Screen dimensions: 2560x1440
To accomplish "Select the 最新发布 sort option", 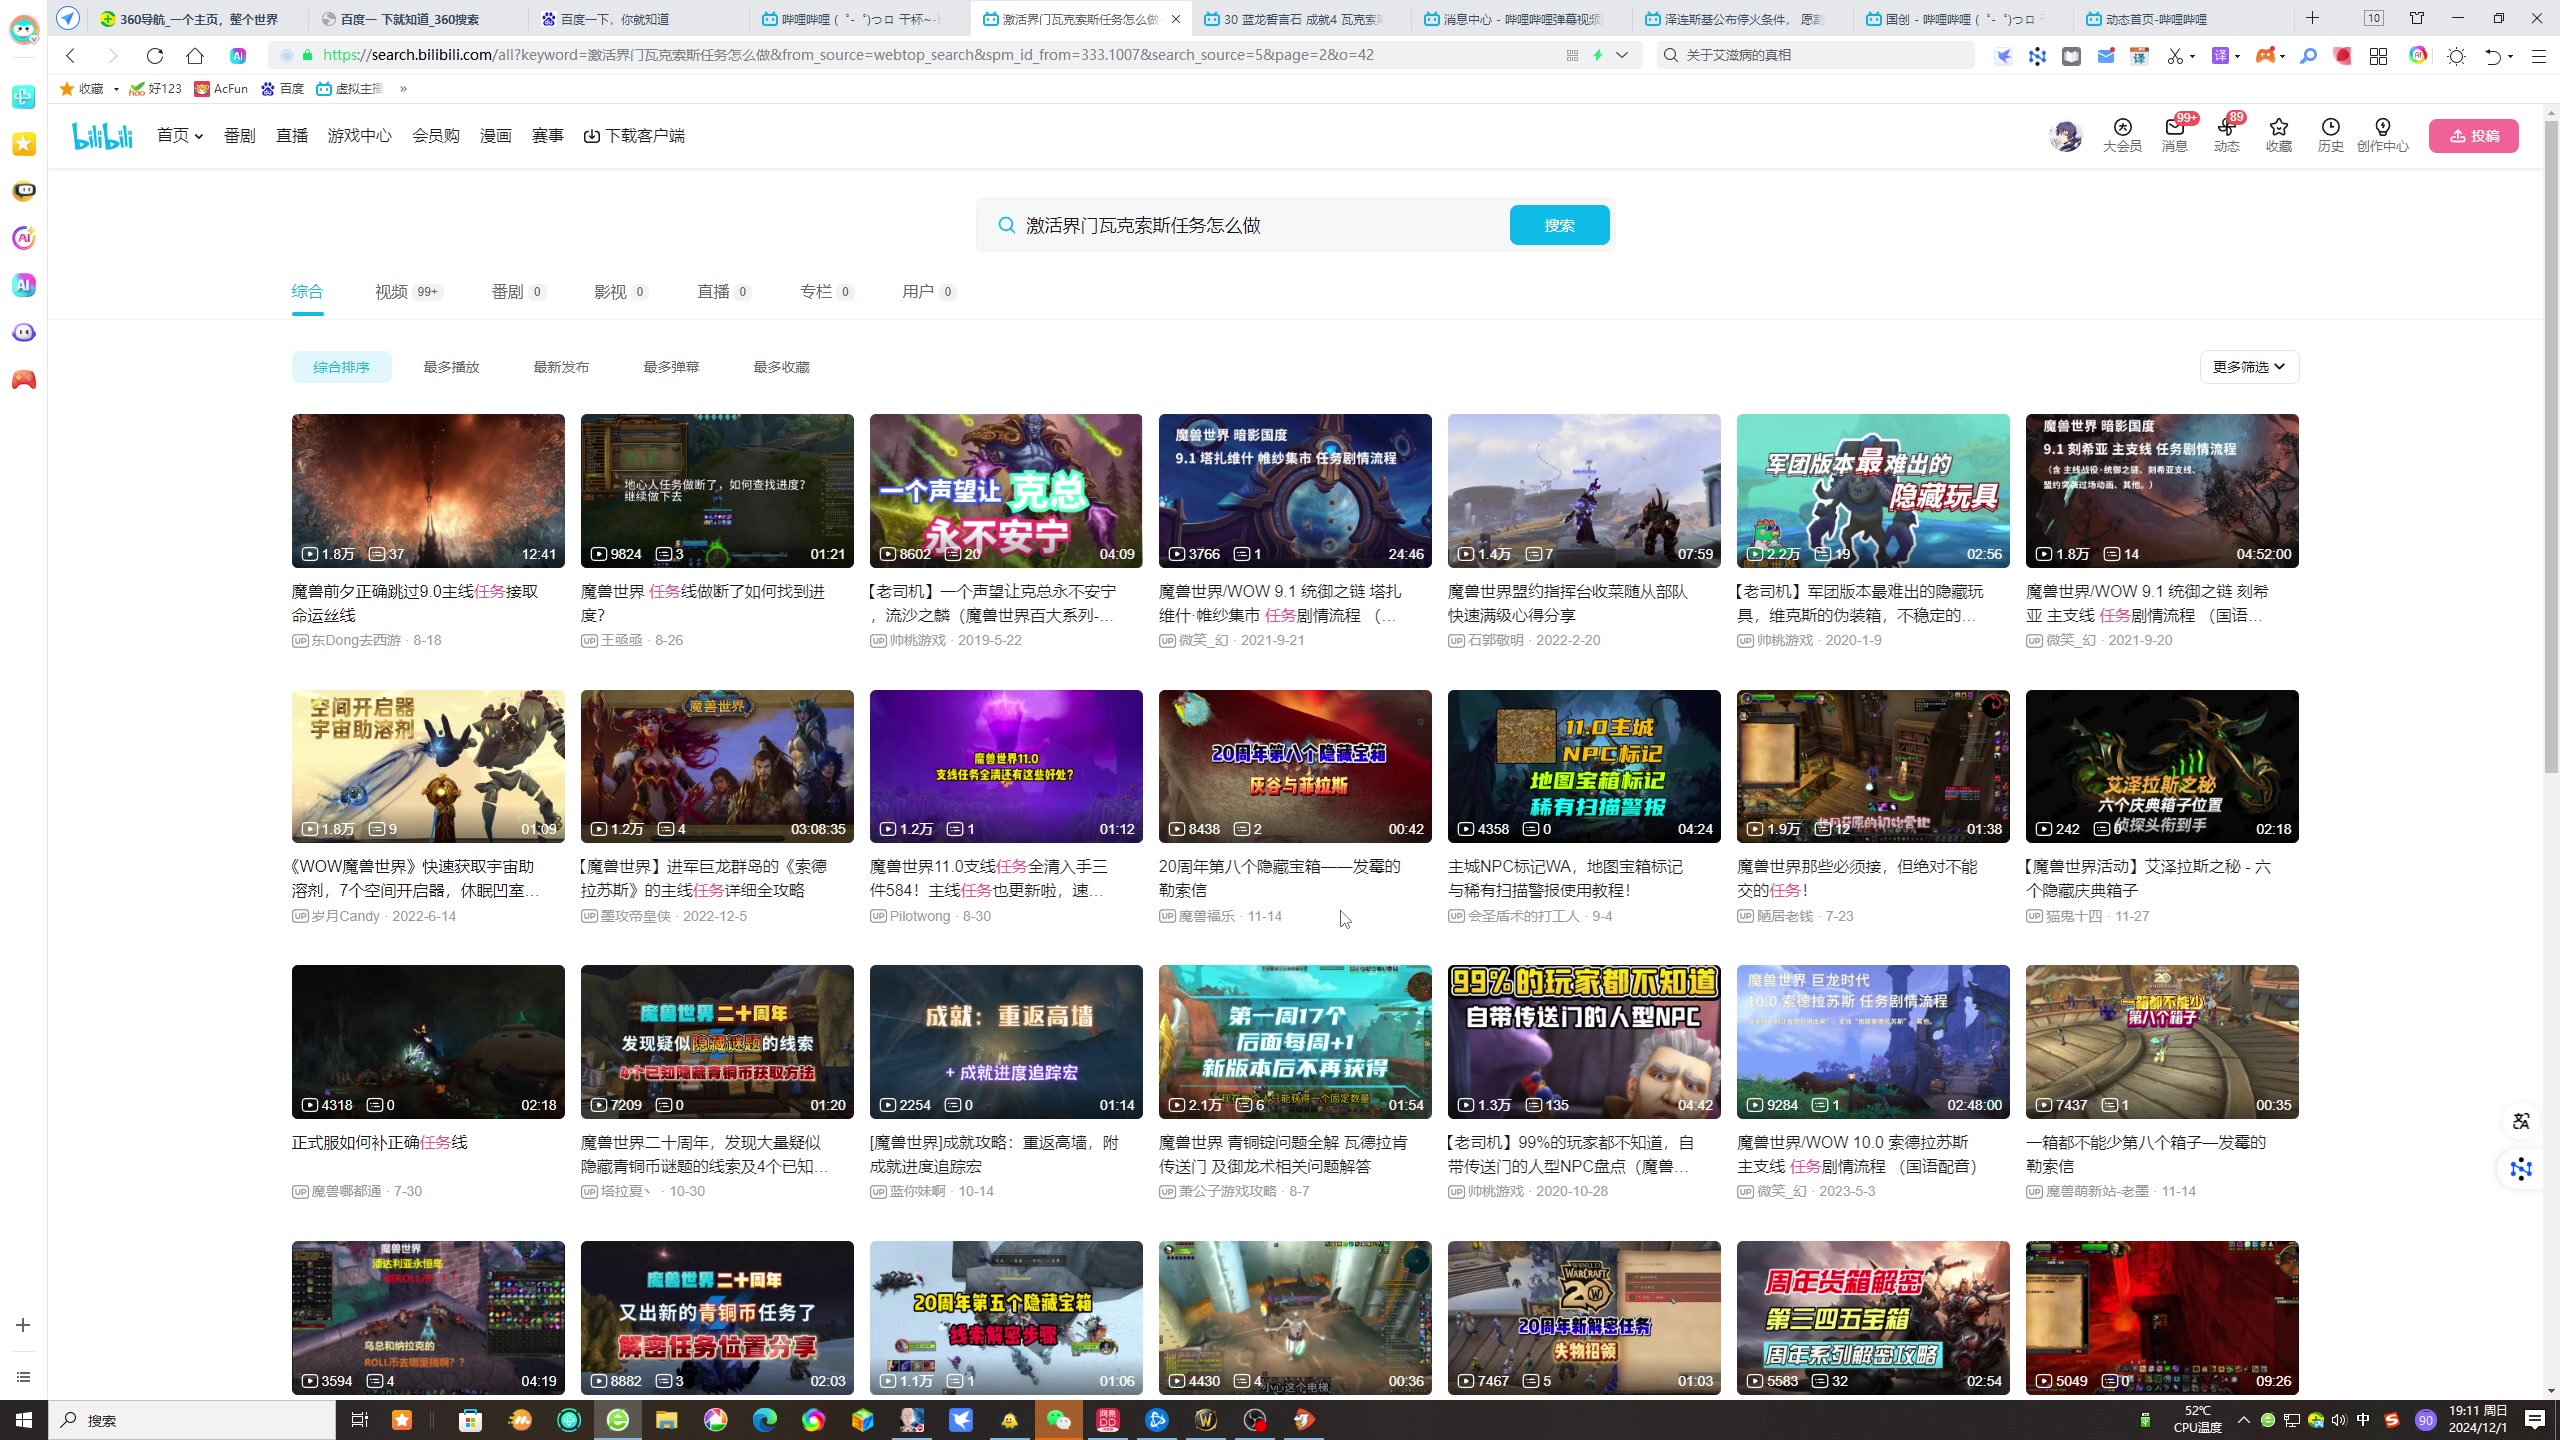I will click(x=561, y=367).
